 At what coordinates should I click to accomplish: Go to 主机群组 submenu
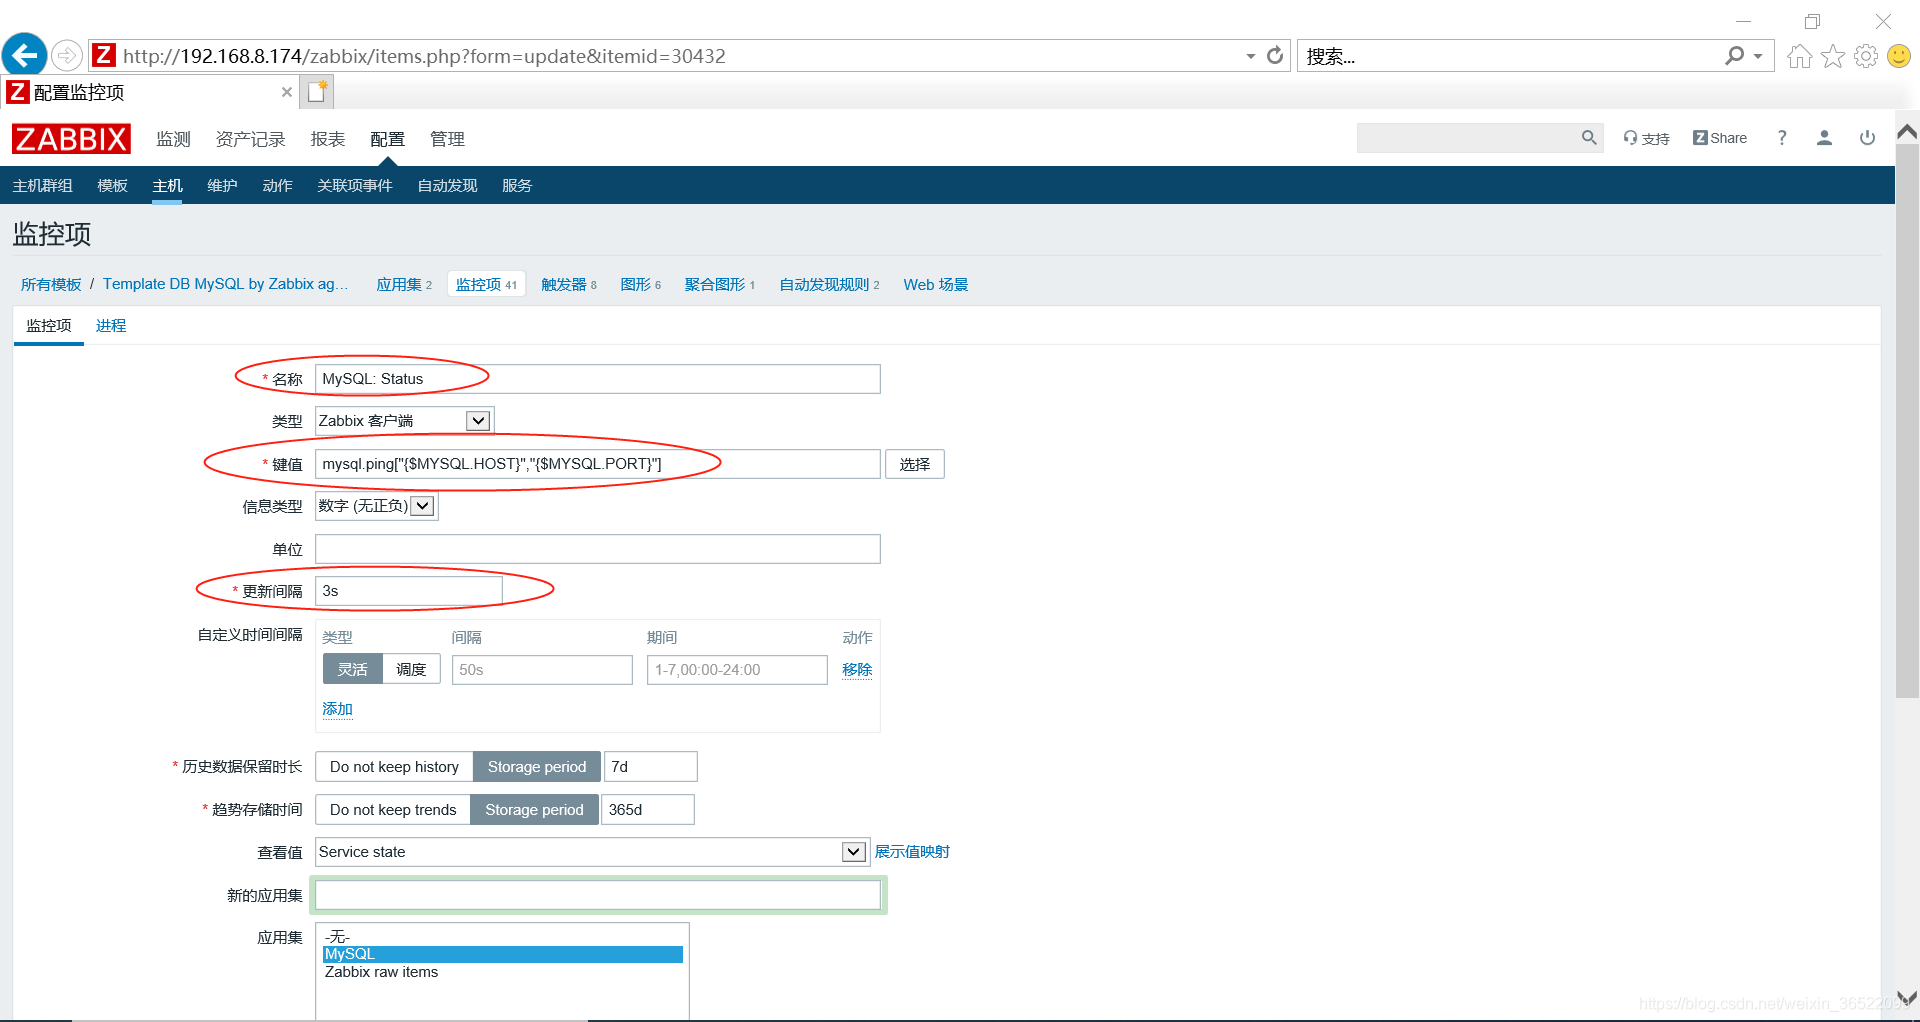coord(42,186)
